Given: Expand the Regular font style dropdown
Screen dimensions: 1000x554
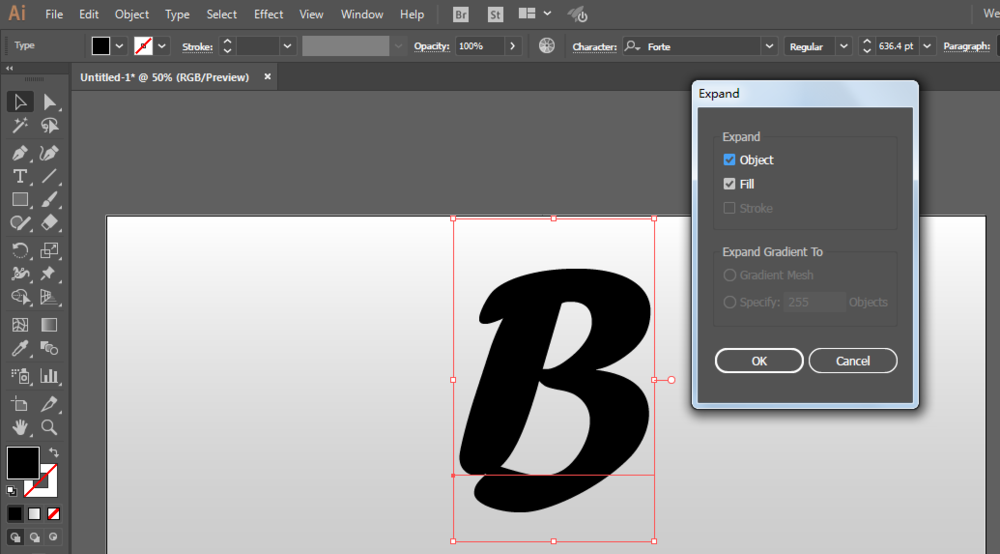Looking at the screenshot, I should click(x=844, y=46).
